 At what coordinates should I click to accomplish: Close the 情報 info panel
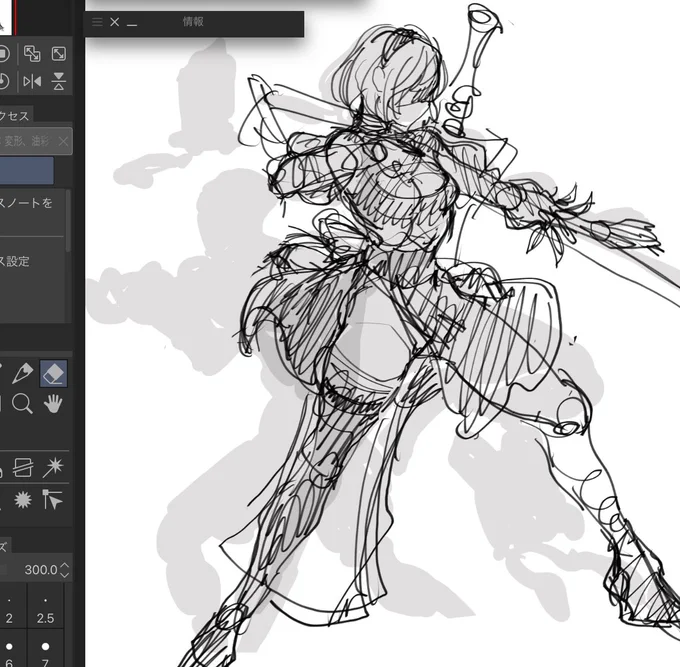pyautogui.click(x=114, y=22)
